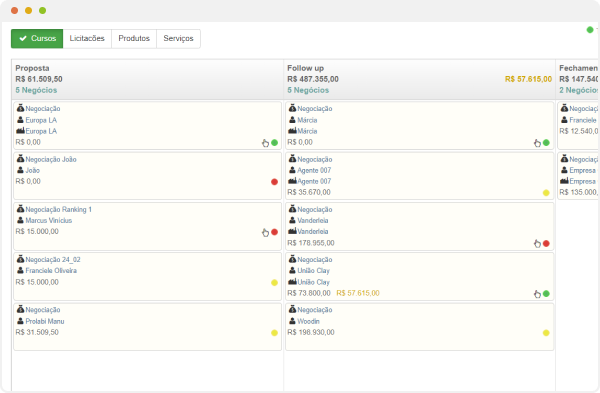Click money bag icon on Negociação 24_02
Image resolution: width=600 pixels, height=393 pixels.
pyautogui.click(x=20, y=259)
